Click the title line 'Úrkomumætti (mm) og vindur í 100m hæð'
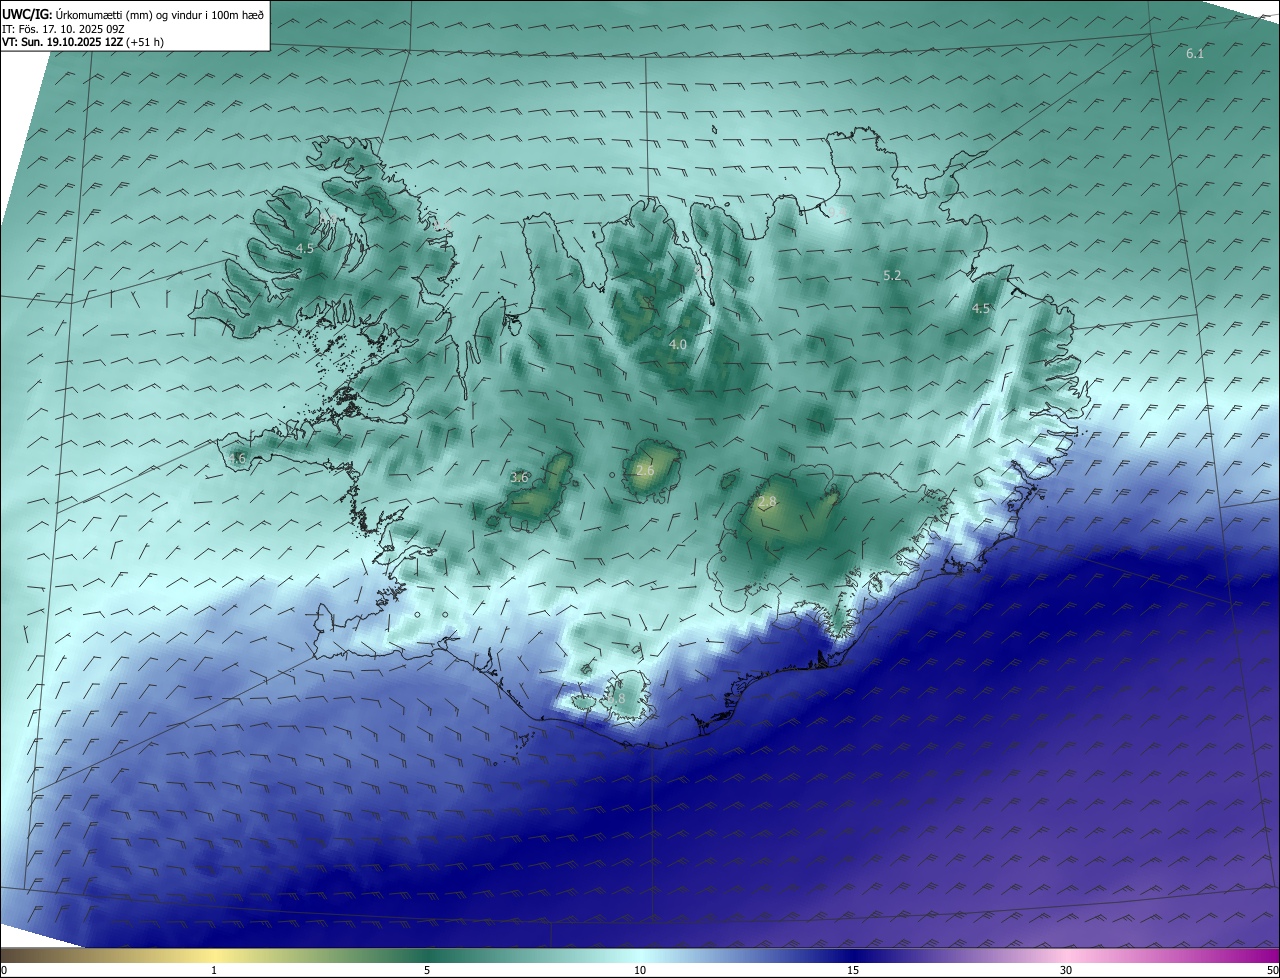 coord(161,14)
